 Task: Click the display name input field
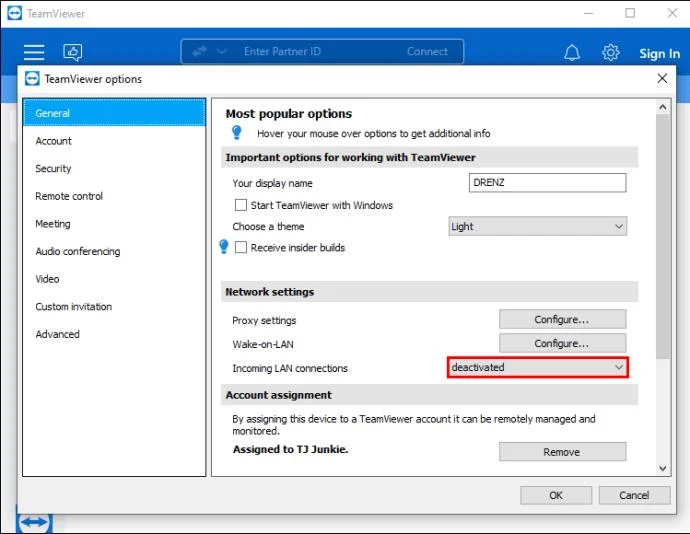coord(547,182)
